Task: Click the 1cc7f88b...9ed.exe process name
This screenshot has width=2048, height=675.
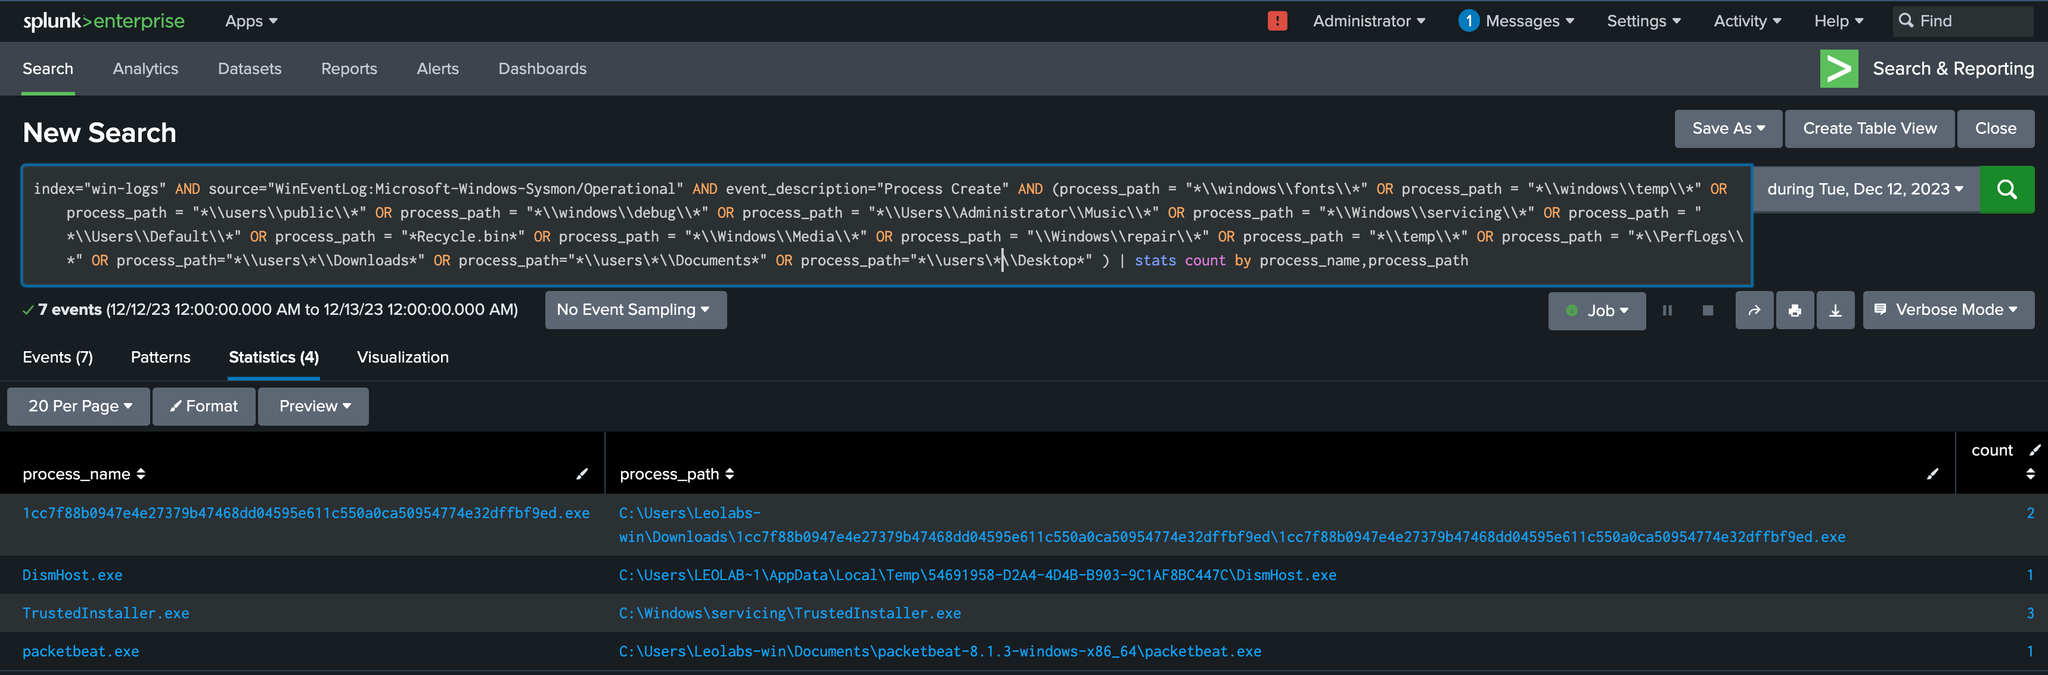Action: [306, 513]
